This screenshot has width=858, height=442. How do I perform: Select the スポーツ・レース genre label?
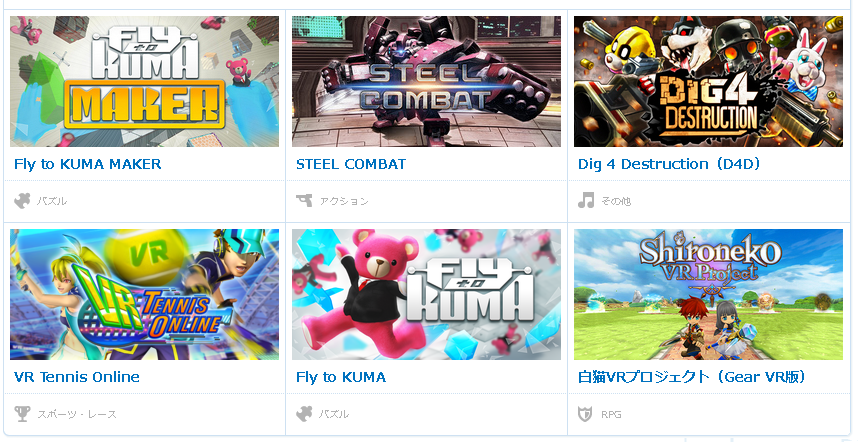(x=77, y=415)
